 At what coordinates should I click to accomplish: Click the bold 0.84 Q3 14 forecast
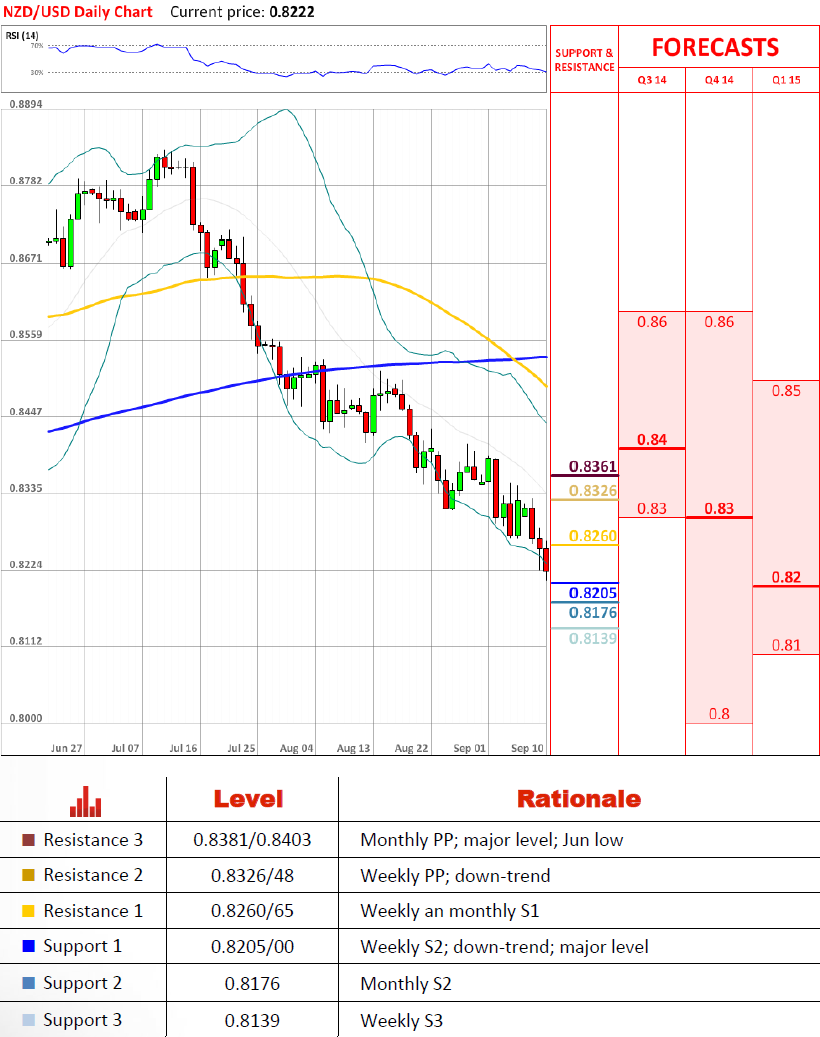click(x=652, y=440)
